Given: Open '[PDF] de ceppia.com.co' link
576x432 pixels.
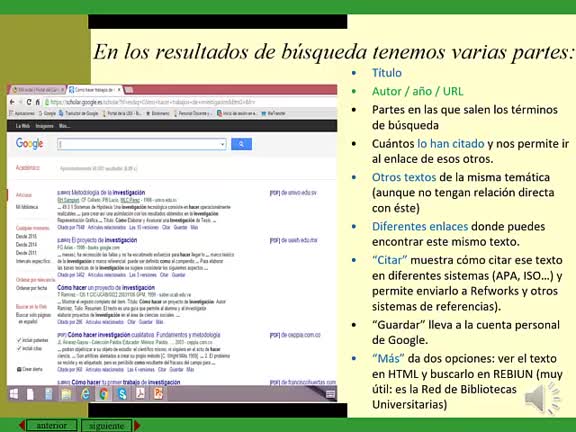Looking at the screenshot, I should (x=295, y=335).
